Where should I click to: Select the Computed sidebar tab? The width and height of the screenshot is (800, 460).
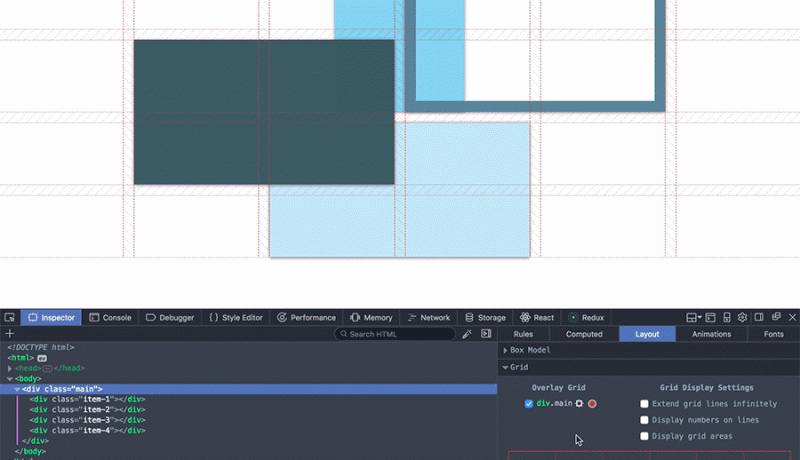584,334
